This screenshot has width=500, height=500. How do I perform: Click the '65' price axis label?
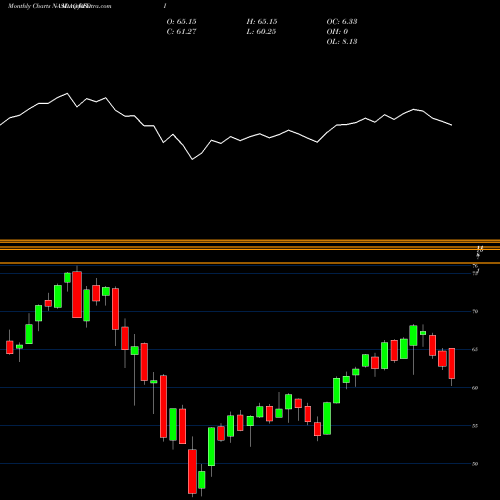point(475,349)
